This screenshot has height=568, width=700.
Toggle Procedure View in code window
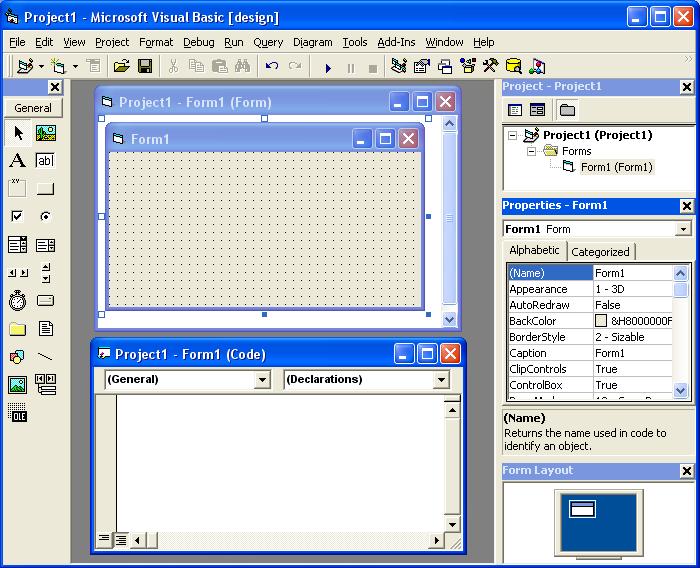[104, 540]
